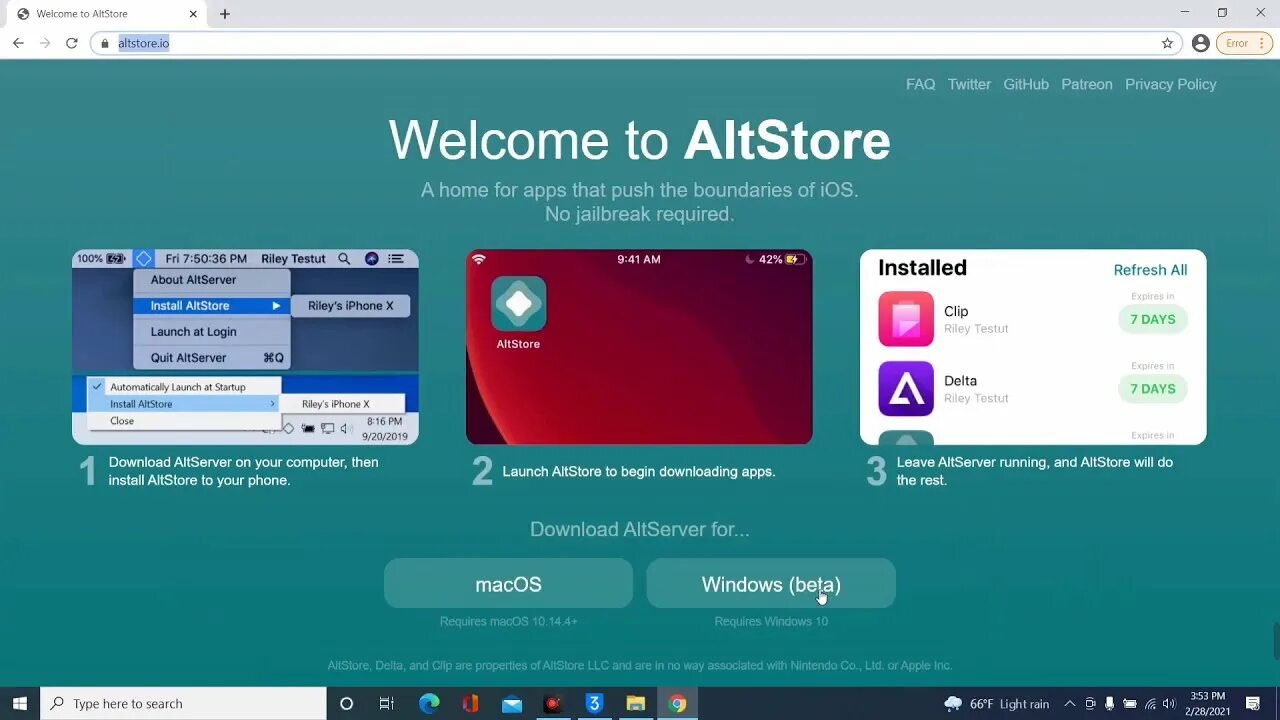Click the Meet Now tray icon
1280x720 pixels.
1090,704
